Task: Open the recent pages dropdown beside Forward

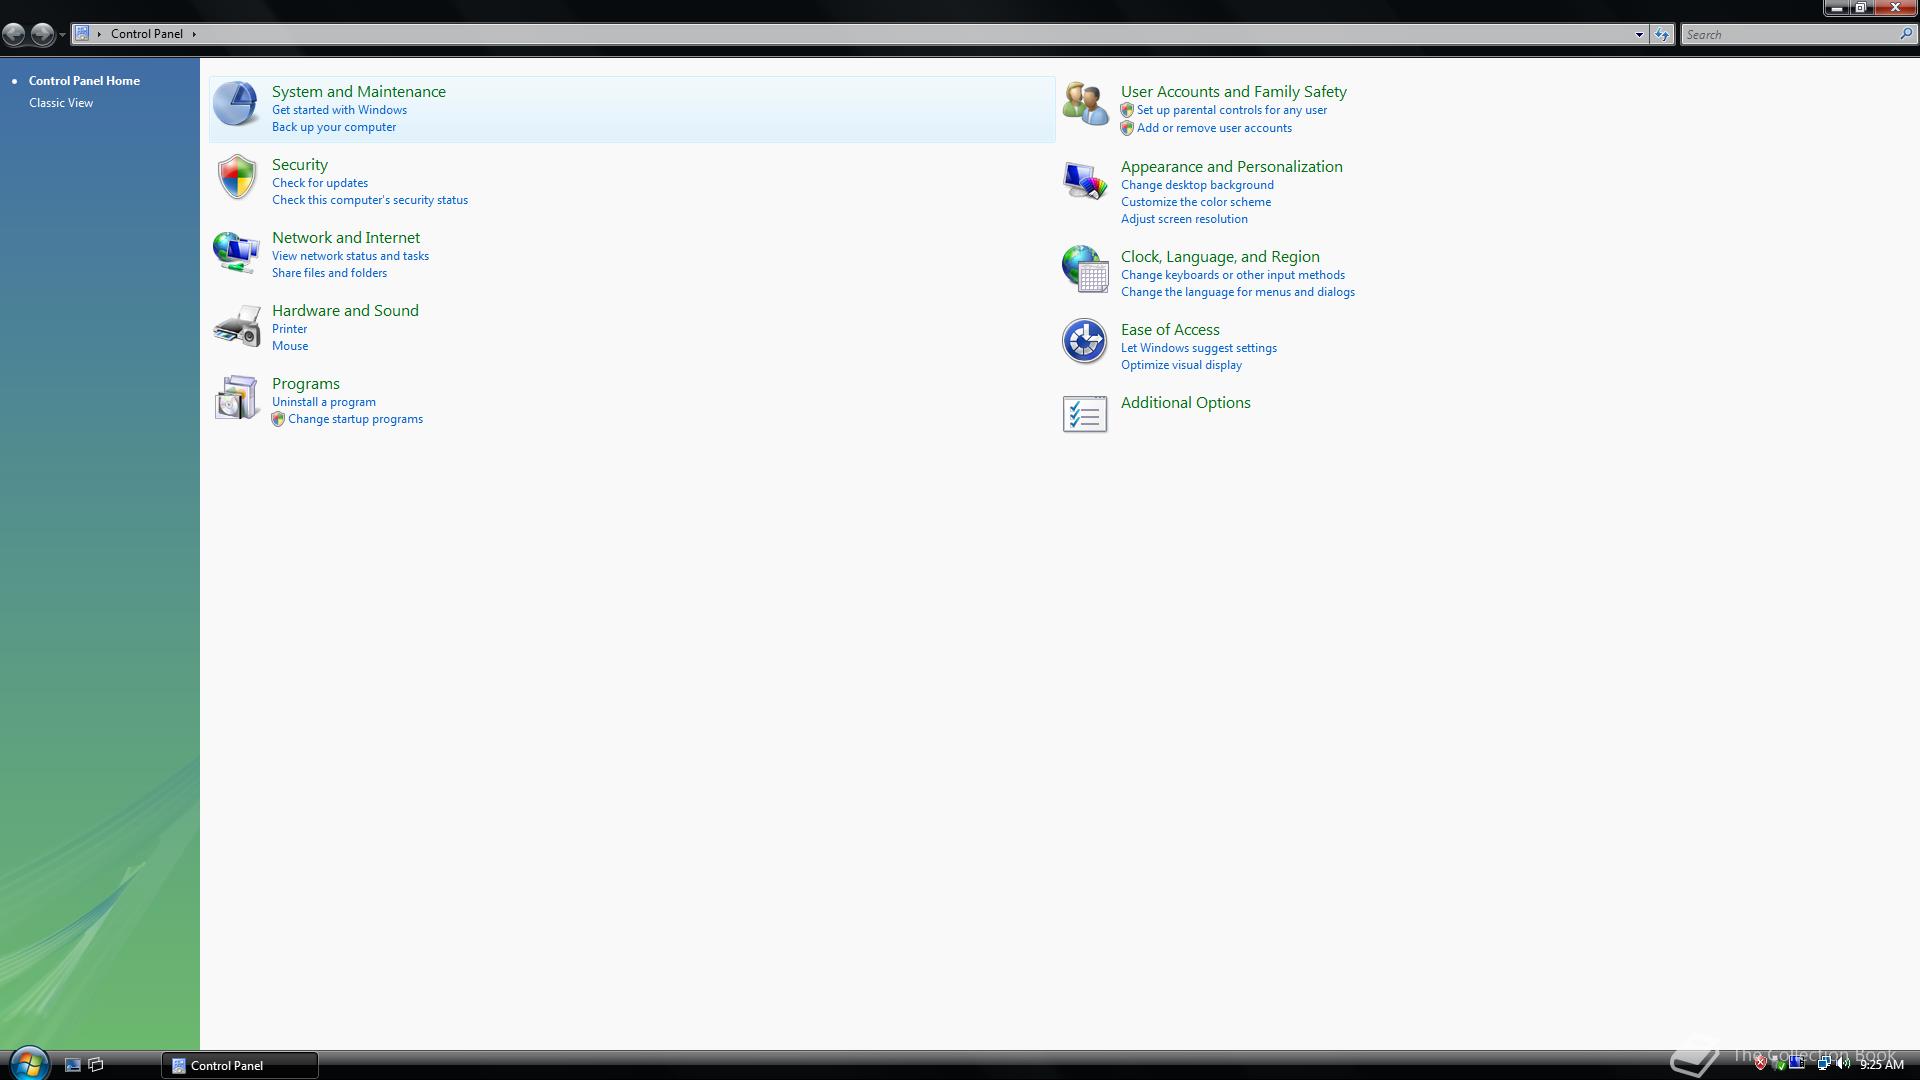Action: 62,35
